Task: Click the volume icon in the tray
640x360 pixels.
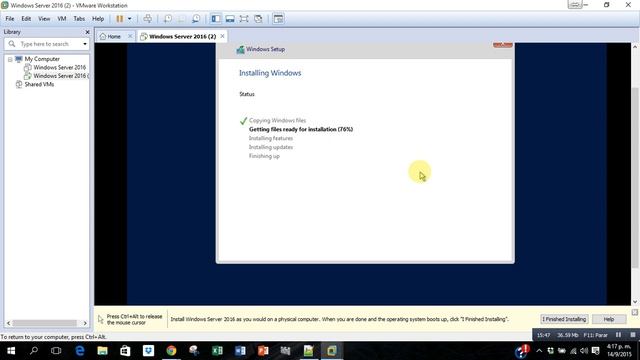Action: pyautogui.click(x=584, y=351)
